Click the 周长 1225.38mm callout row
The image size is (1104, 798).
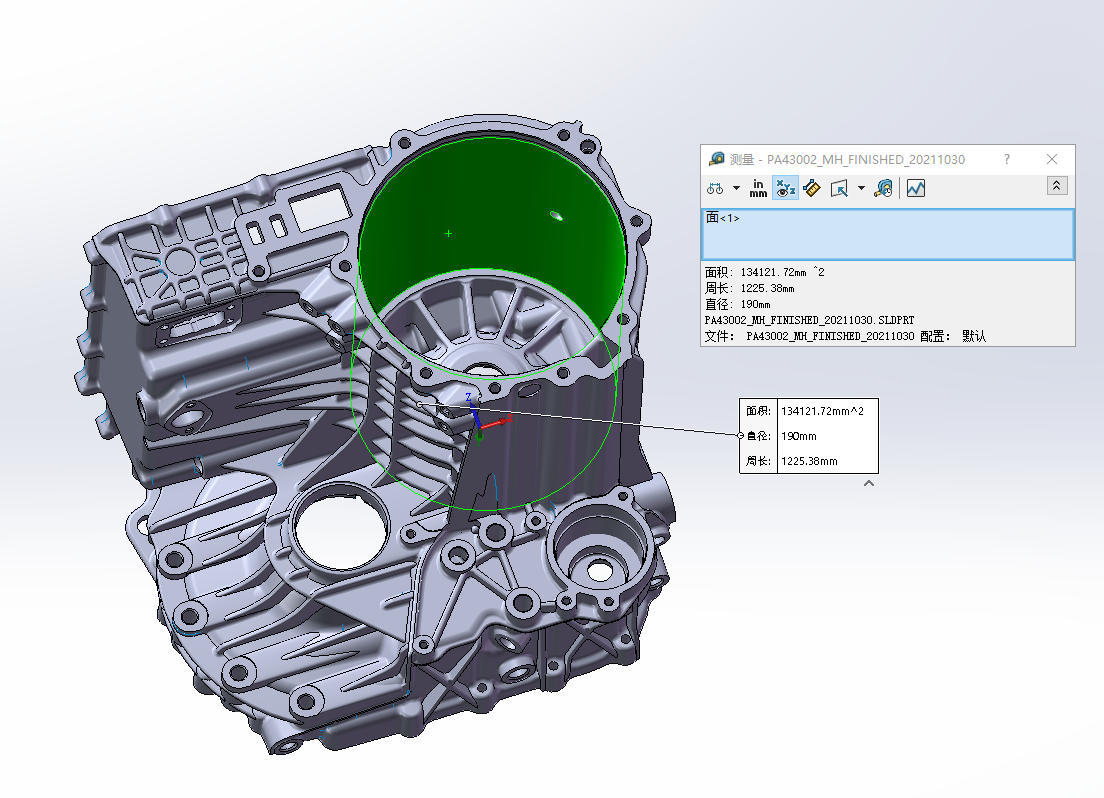click(809, 461)
